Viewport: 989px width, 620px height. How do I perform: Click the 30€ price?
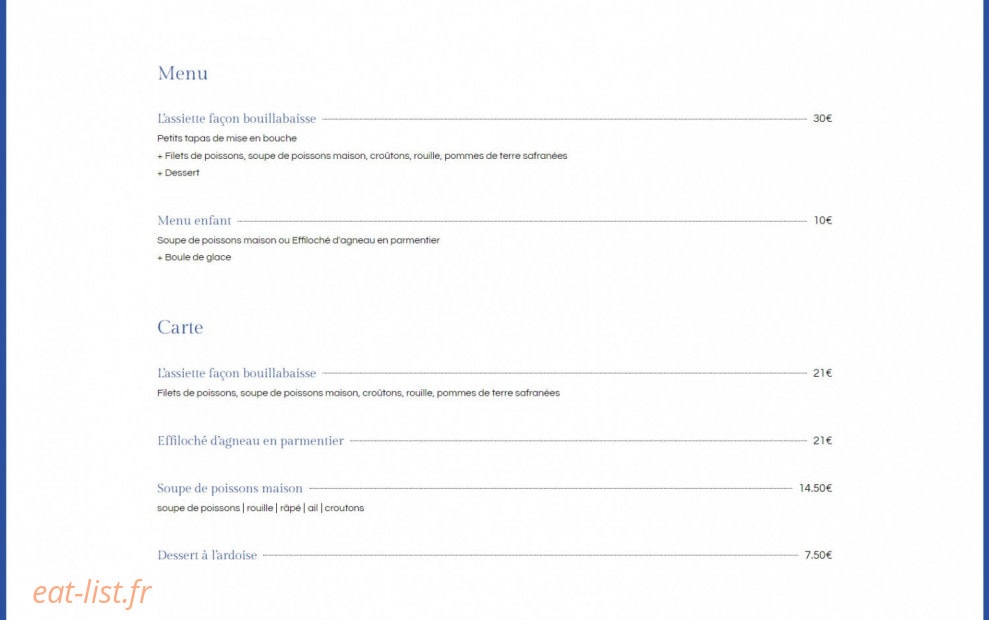click(x=822, y=119)
